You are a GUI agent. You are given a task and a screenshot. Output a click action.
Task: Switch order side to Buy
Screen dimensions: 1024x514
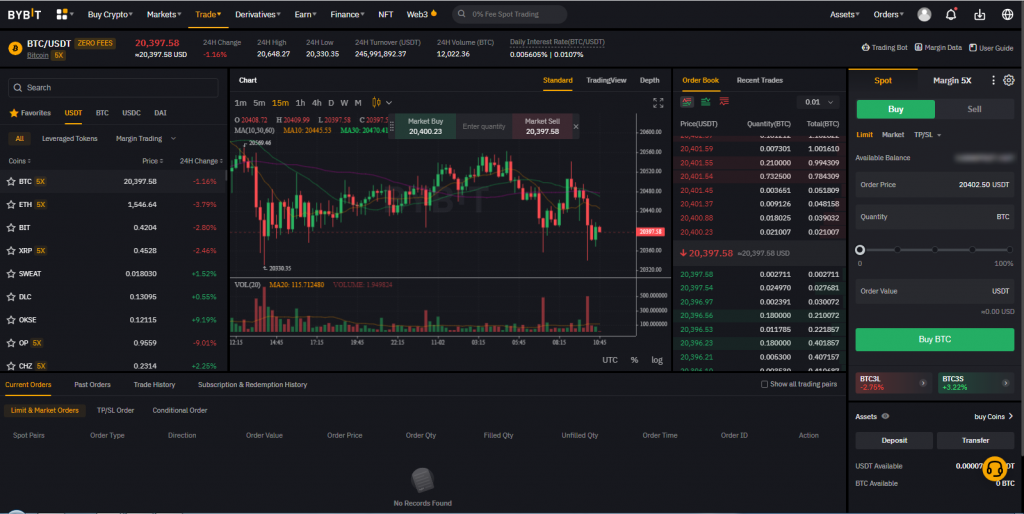click(x=895, y=109)
